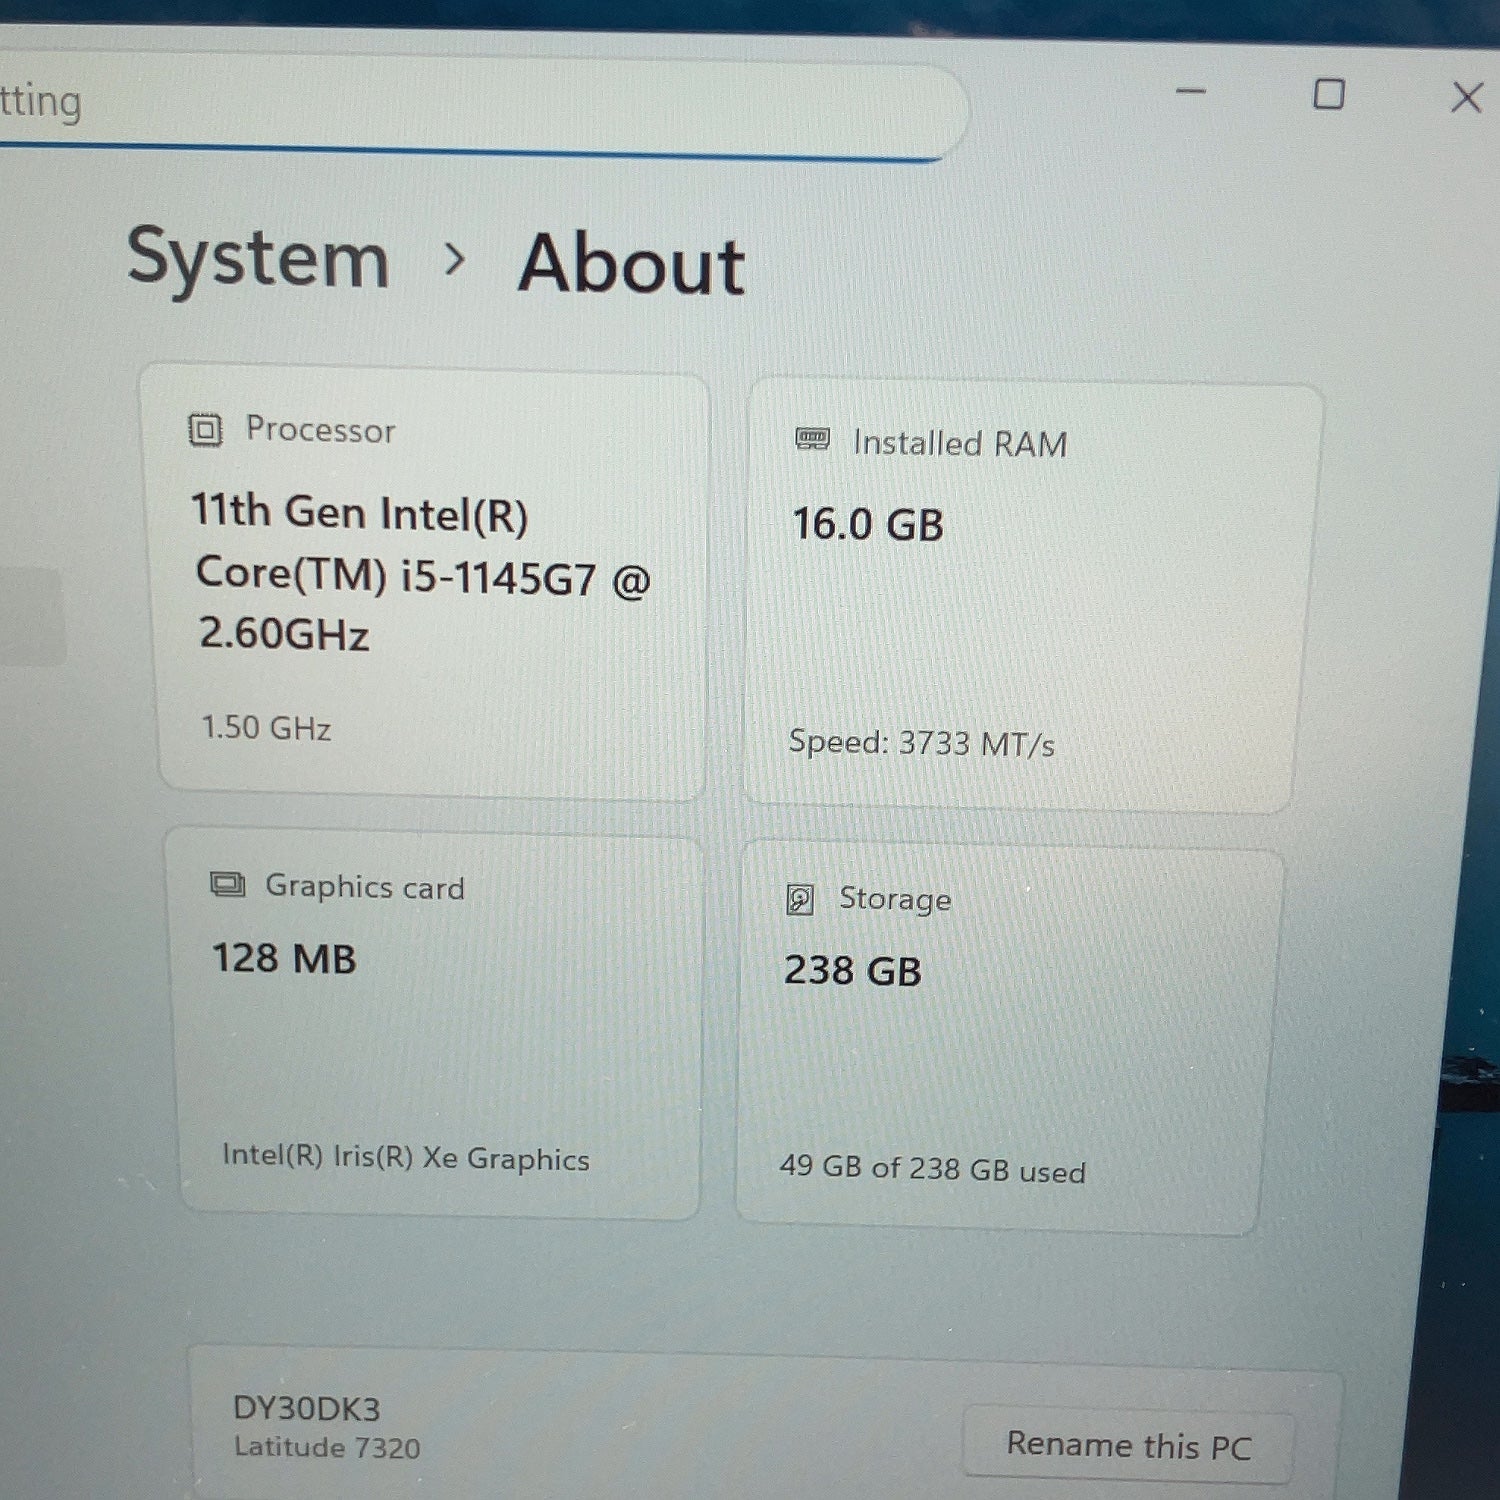Click the Processor card label
This screenshot has height=1500, width=1500.
(321, 430)
